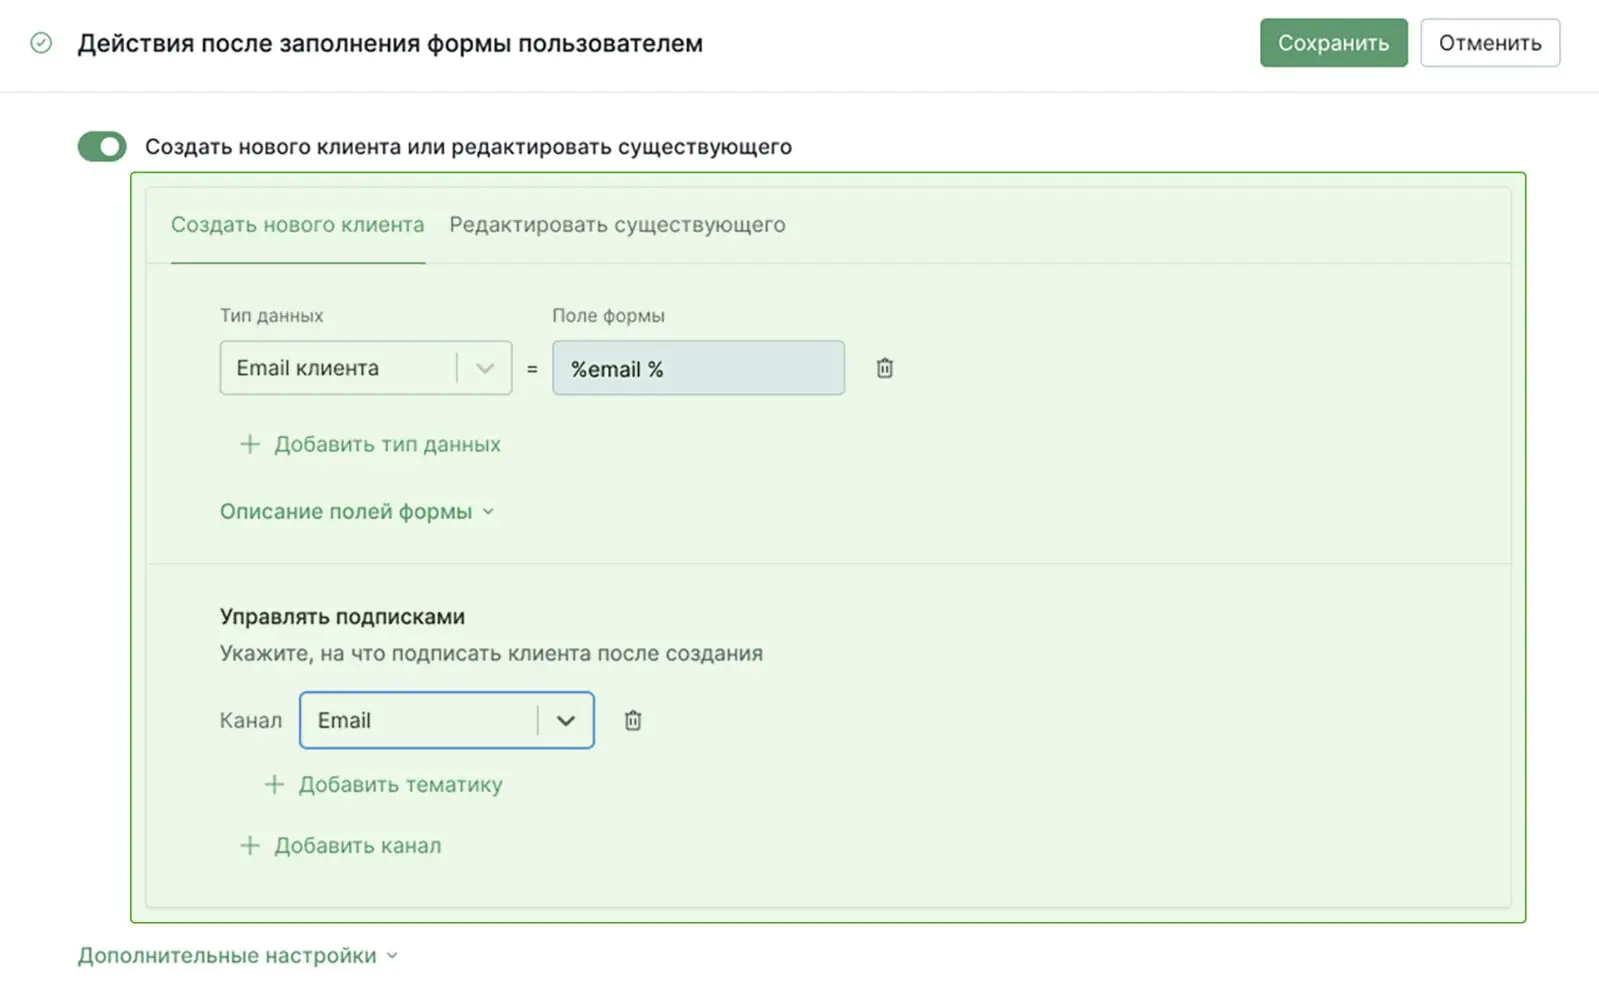1599x1001 pixels.
Task: Click Добавить канал link
Action: 357,845
